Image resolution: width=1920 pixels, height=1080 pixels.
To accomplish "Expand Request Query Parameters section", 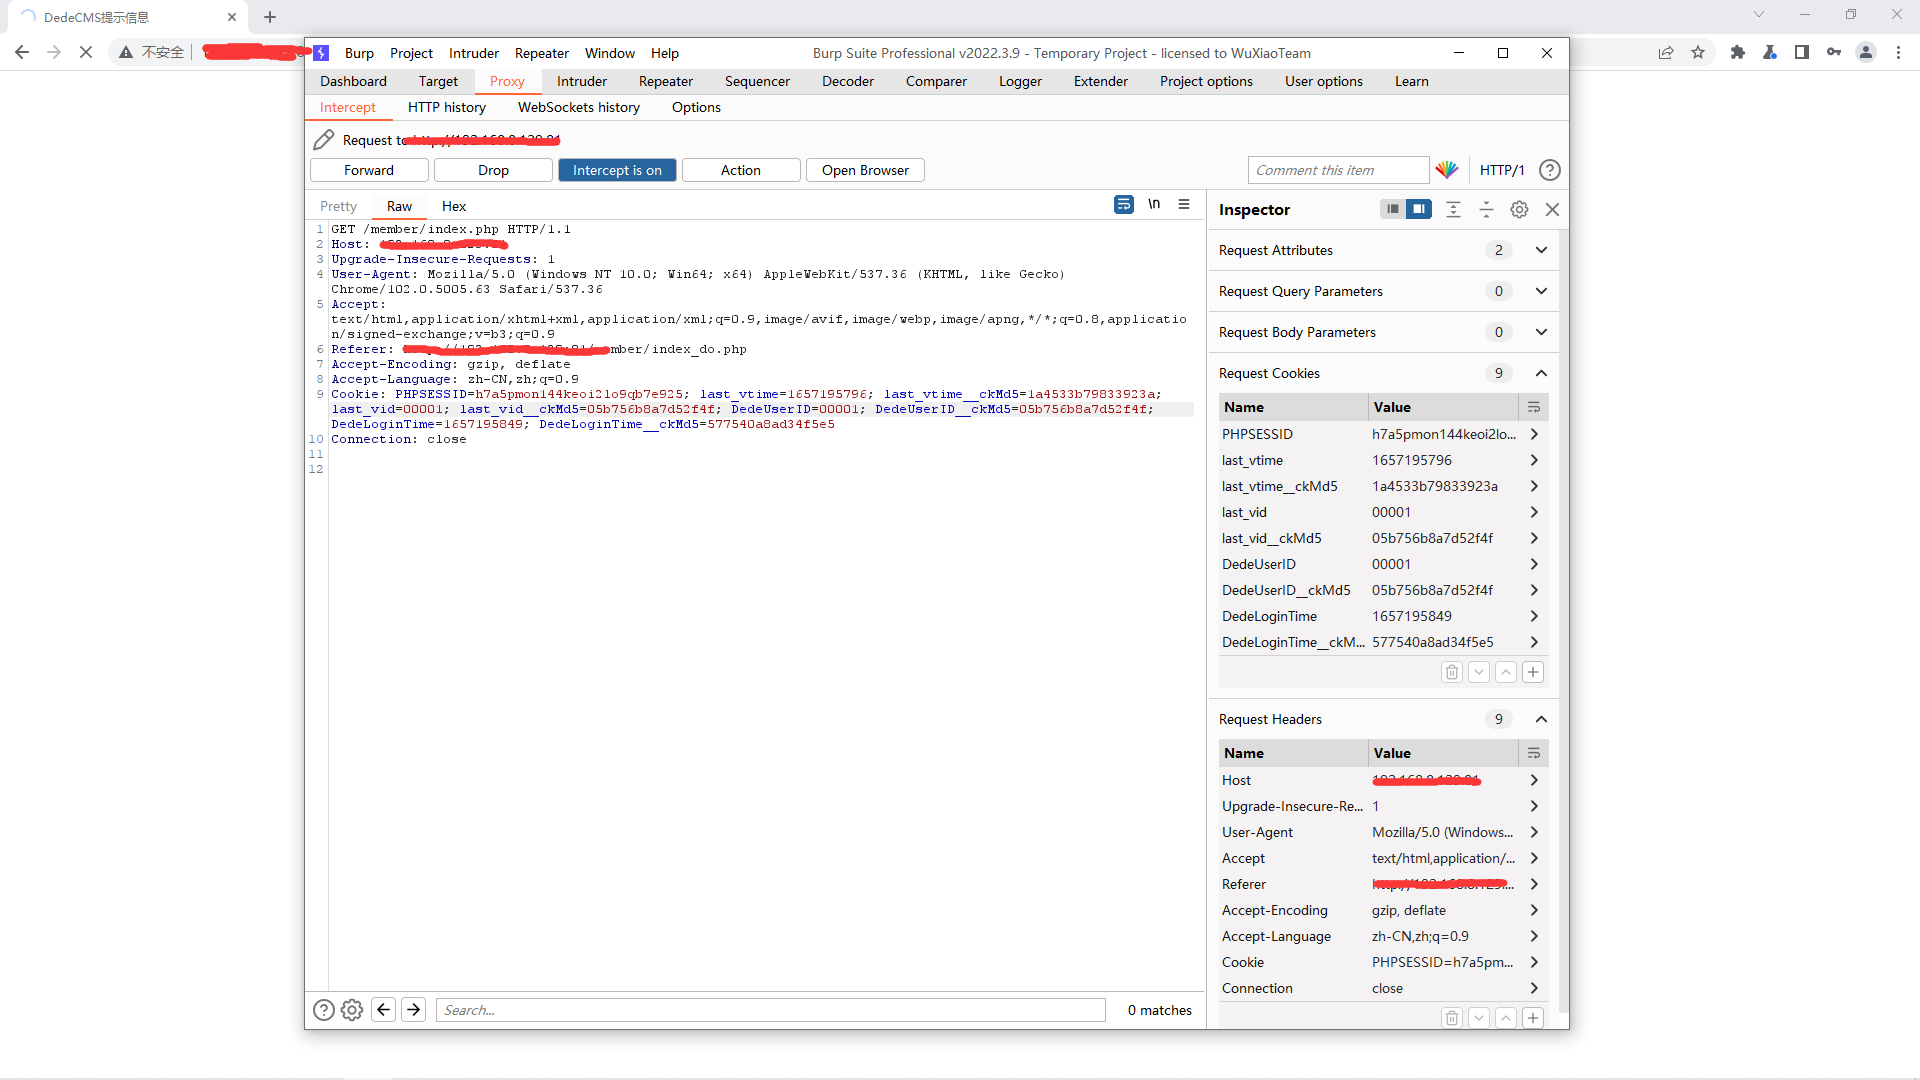I will 1541,291.
